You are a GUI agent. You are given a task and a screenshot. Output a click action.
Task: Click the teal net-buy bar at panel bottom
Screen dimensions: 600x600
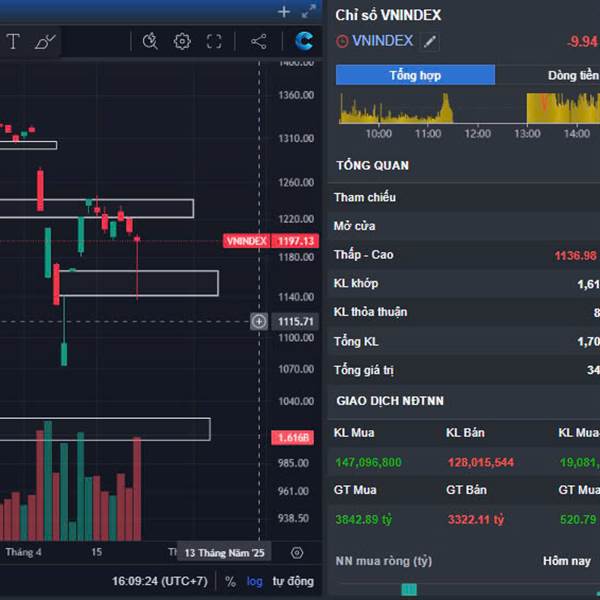point(409,590)
